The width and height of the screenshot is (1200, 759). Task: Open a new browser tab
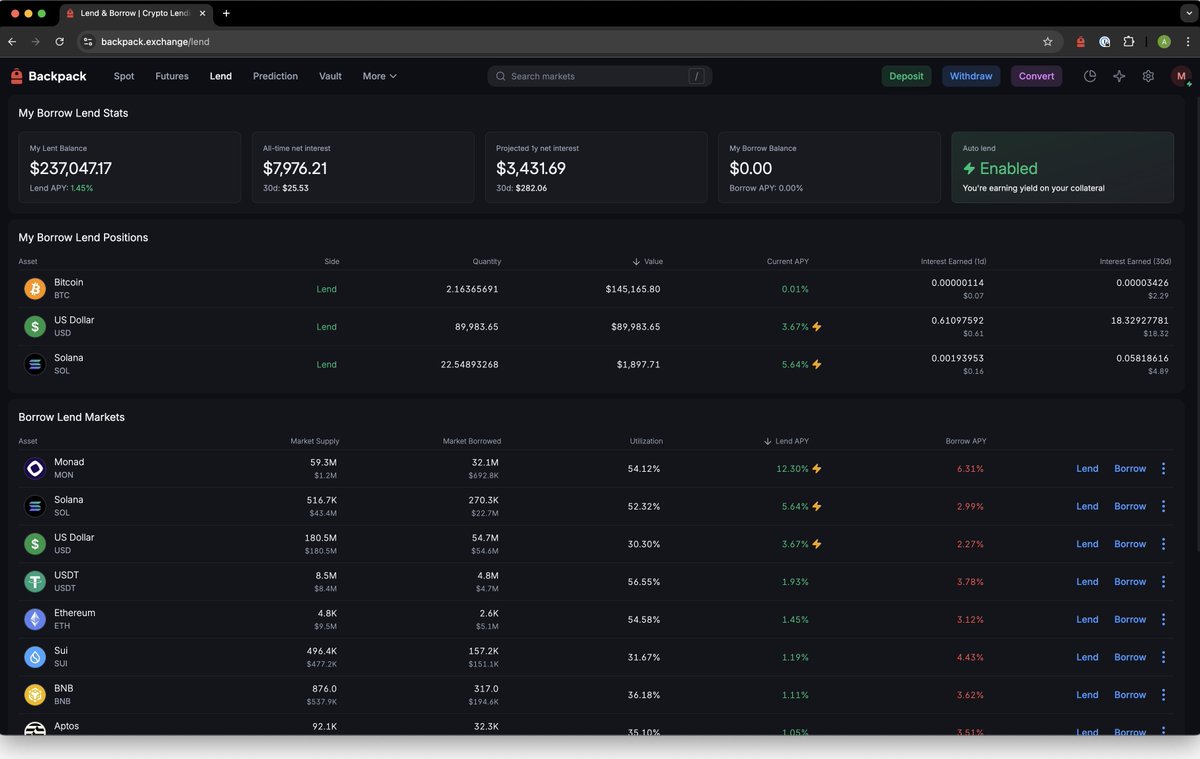coord(226,14)
